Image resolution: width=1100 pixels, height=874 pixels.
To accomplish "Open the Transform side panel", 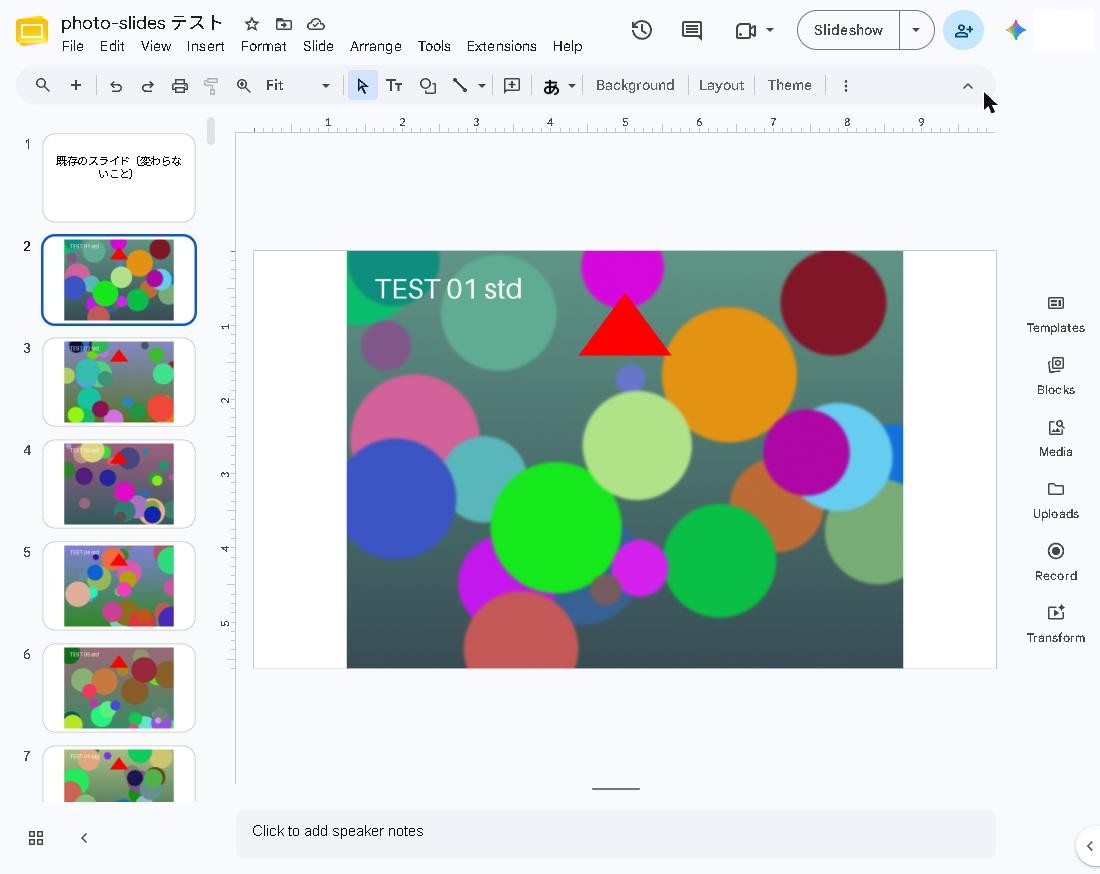I will pyautogui.click(x=1055, y=624).
